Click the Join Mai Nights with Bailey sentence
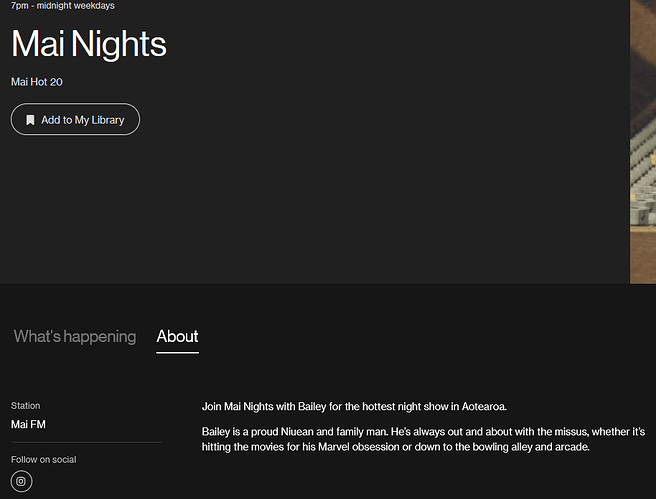This screenshot has width=656, height=499. [x=354, y=407]
